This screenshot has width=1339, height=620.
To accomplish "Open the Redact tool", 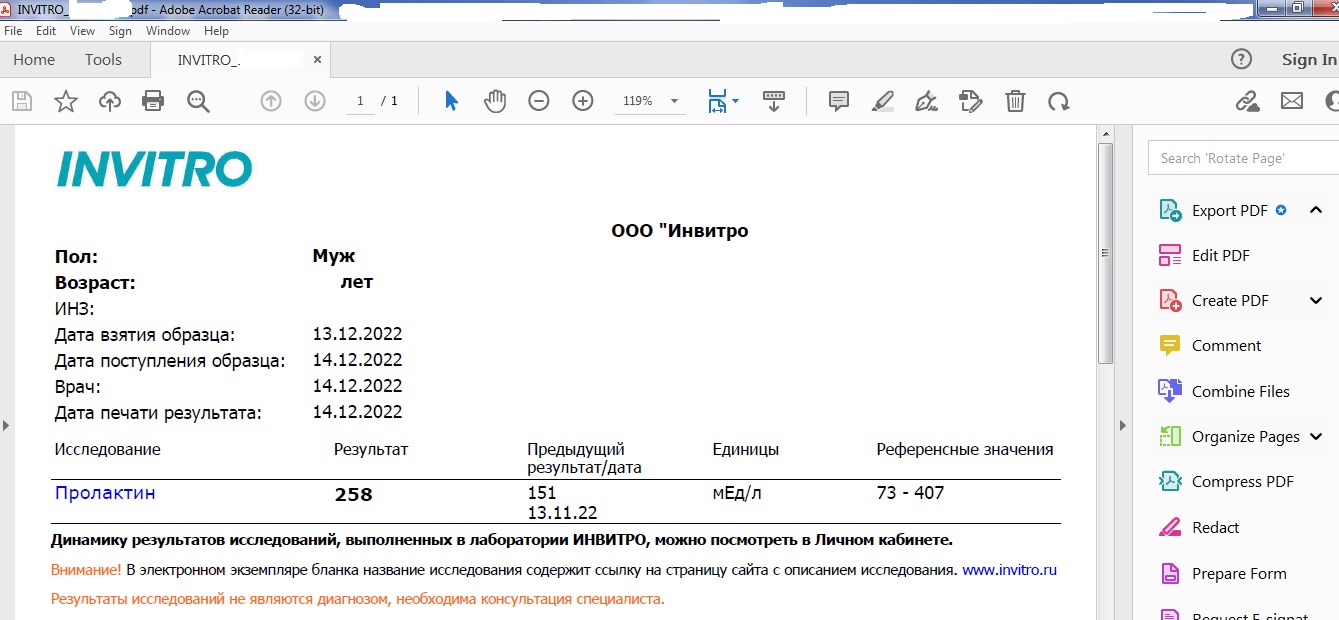I will (1215, 528).
